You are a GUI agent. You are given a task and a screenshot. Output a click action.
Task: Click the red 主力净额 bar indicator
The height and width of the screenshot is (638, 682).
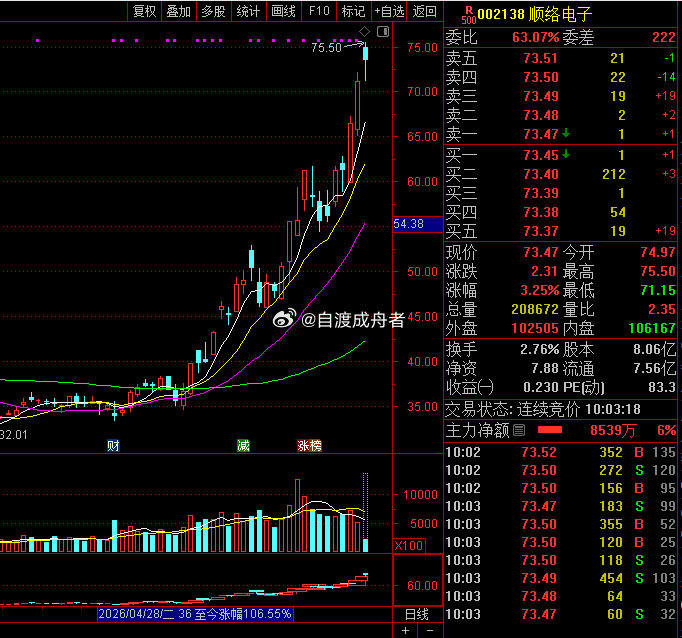coord(550,430)
